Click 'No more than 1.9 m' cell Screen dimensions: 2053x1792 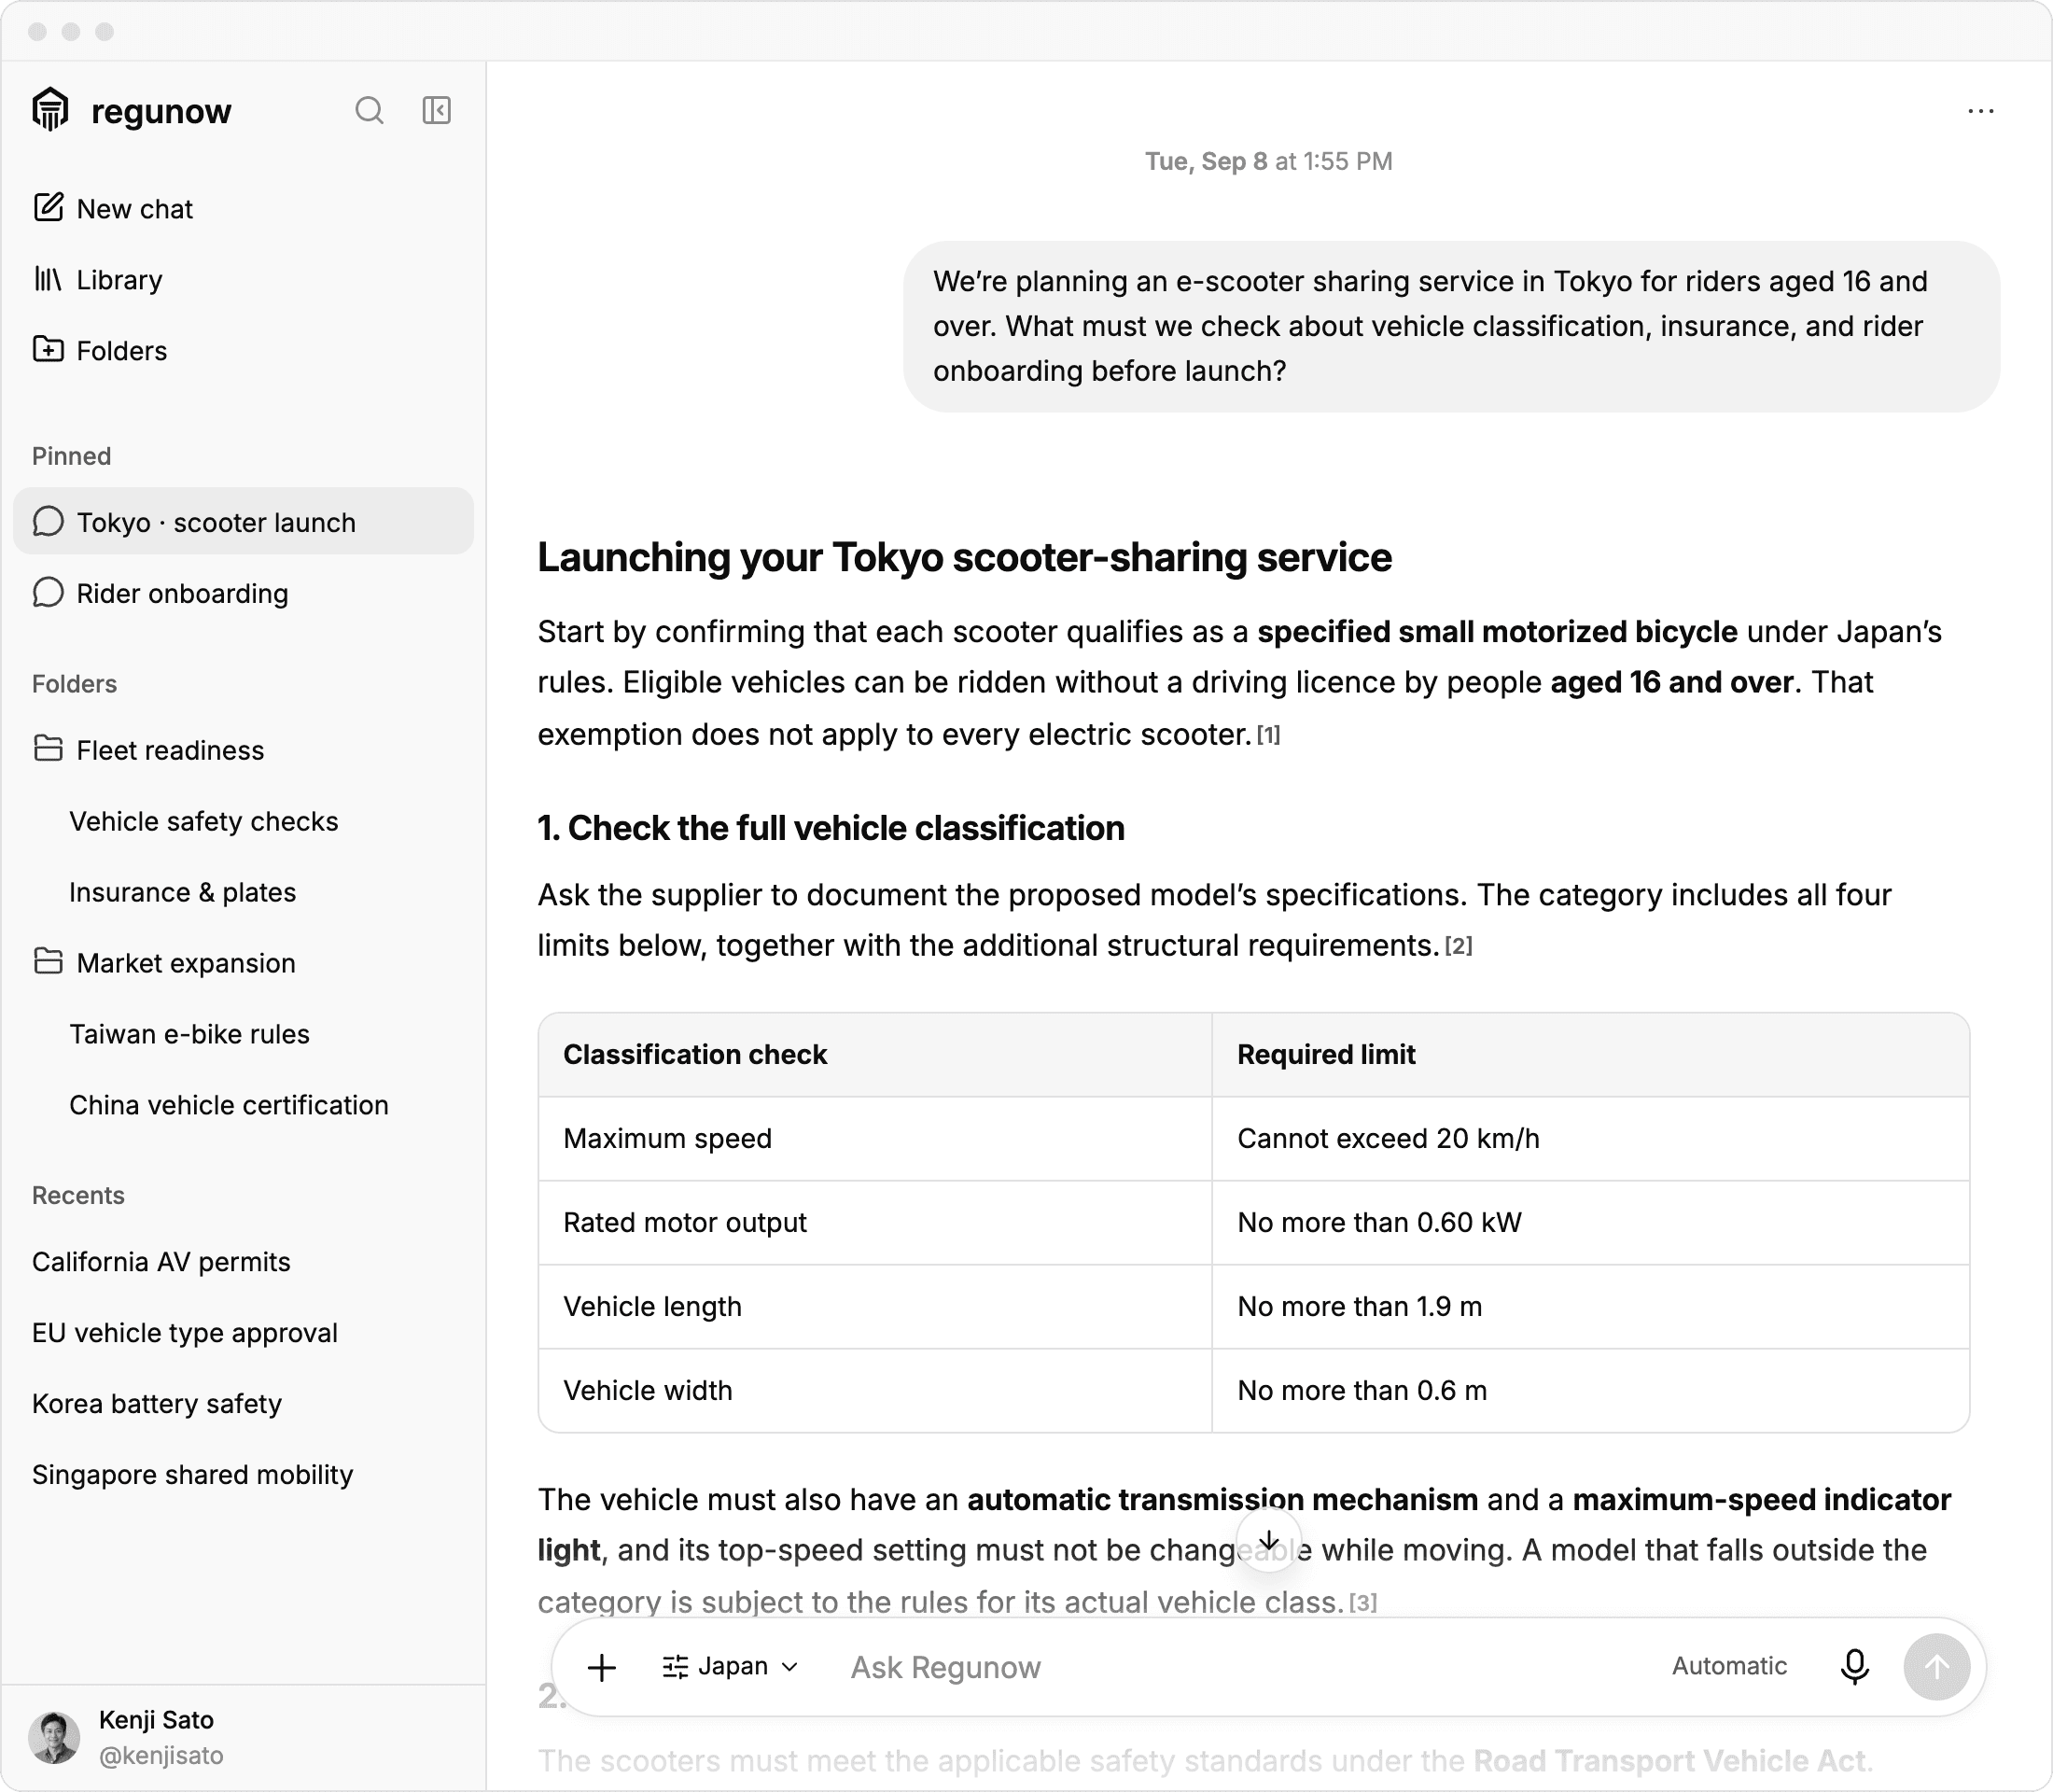click(1590, 1307)
